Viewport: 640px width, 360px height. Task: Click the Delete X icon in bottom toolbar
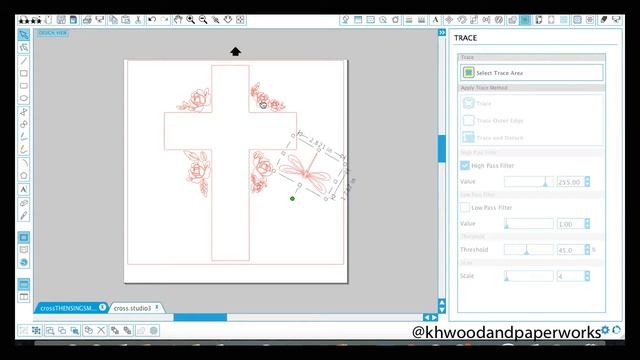(101, 330)
